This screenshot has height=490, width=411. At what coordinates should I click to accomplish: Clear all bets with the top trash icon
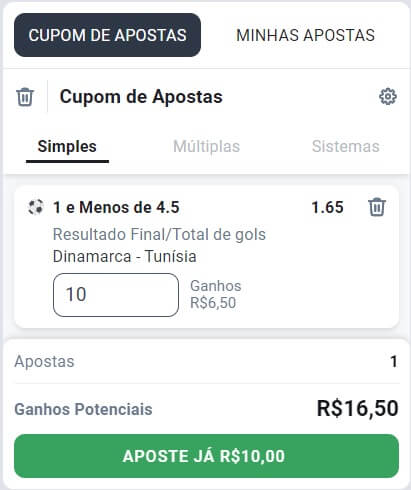pyautogui.click(x=25, y=97)
